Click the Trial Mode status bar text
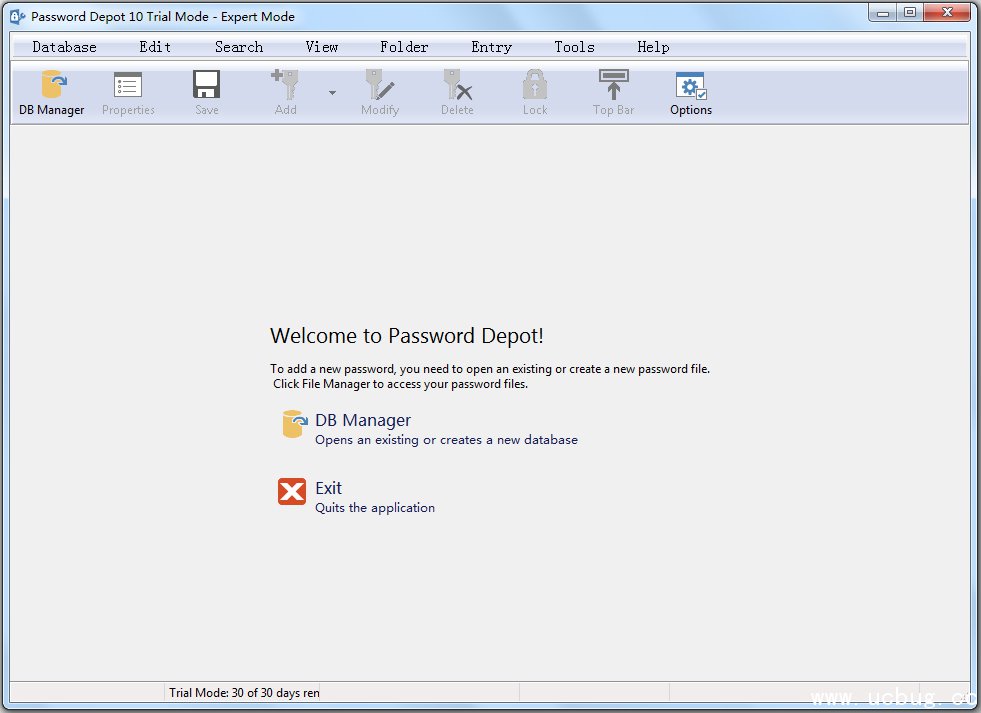Screen dimensions: 981x713 [x=244, y=693]
